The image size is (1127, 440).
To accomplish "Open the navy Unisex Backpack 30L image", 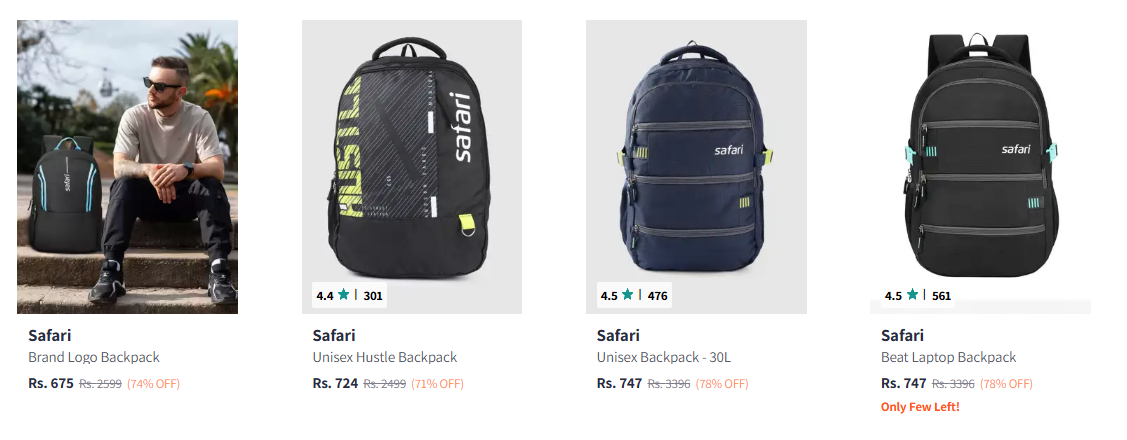I will tap(696, 160).
